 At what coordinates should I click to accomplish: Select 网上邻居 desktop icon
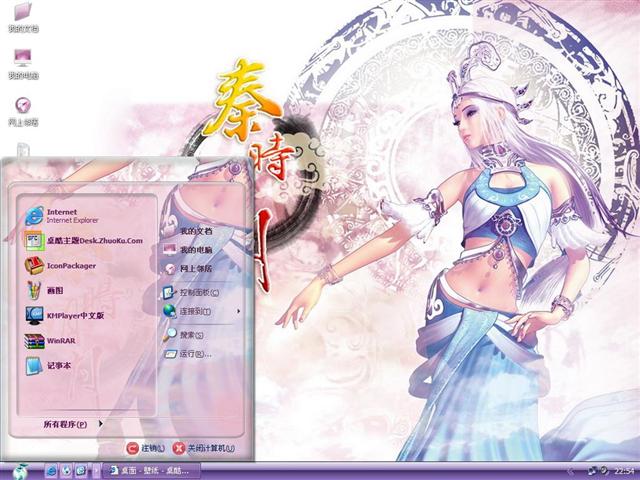[x=23, y=111]
